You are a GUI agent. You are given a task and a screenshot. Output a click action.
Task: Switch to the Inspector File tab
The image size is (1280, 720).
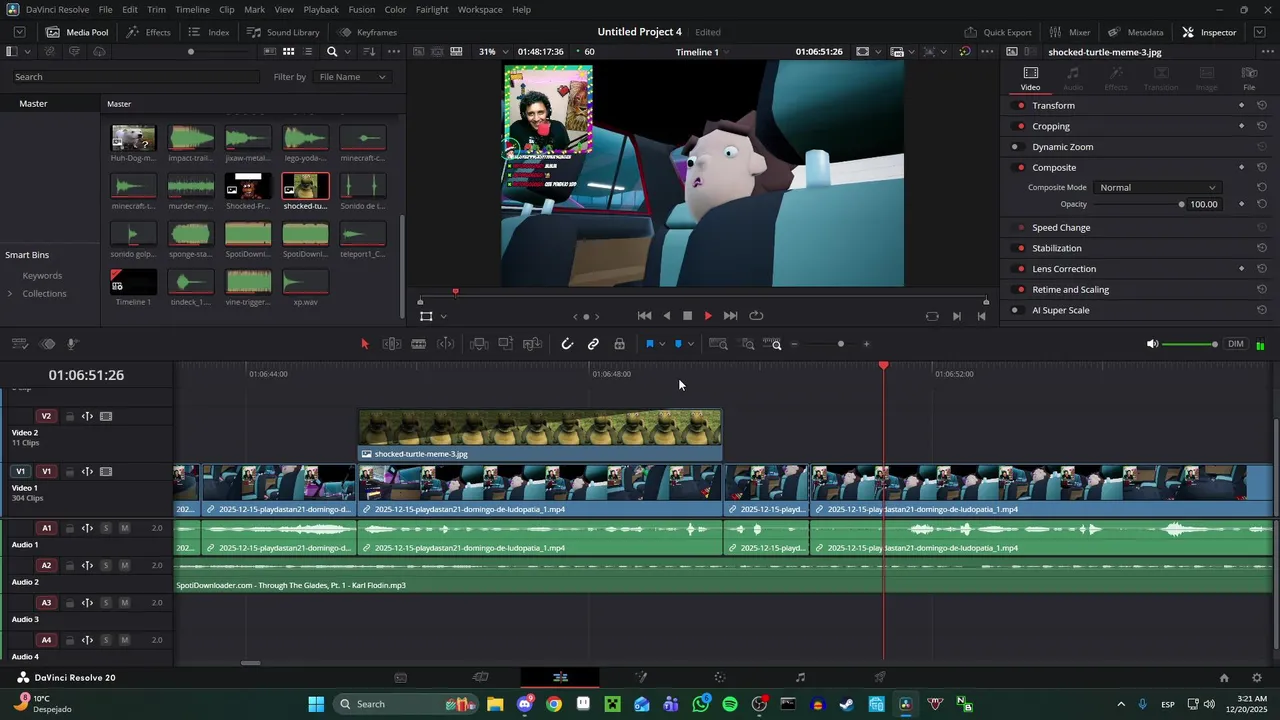click(1249, 78)
